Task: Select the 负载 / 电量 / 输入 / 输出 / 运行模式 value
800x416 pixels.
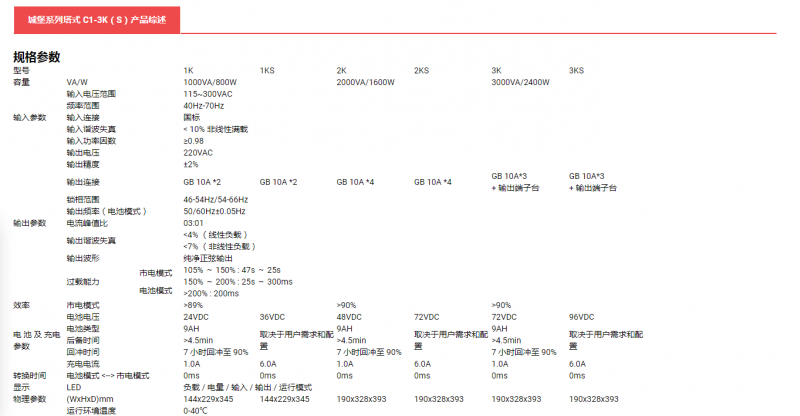Action: click(247, 387)
